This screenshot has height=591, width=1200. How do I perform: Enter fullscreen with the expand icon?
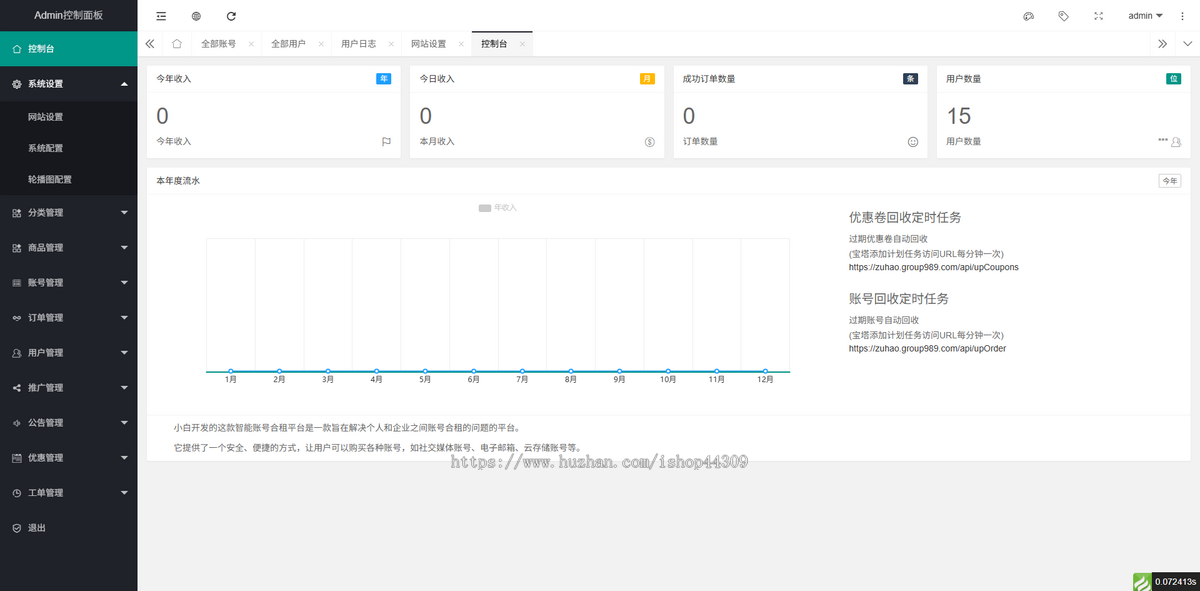tap(1099, 16)
